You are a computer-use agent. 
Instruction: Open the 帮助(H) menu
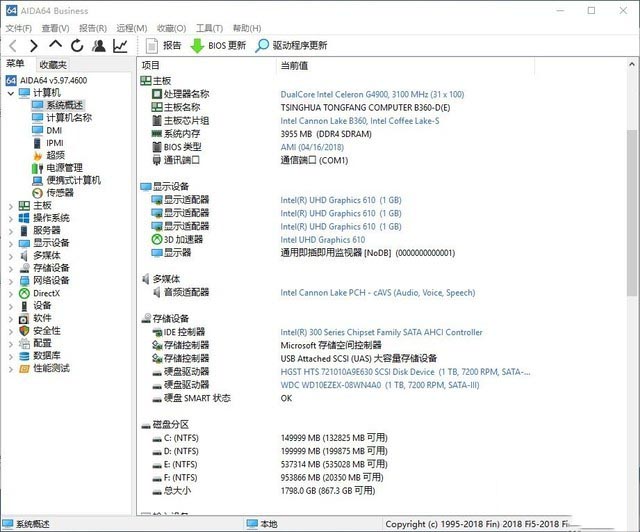[247, 28]
